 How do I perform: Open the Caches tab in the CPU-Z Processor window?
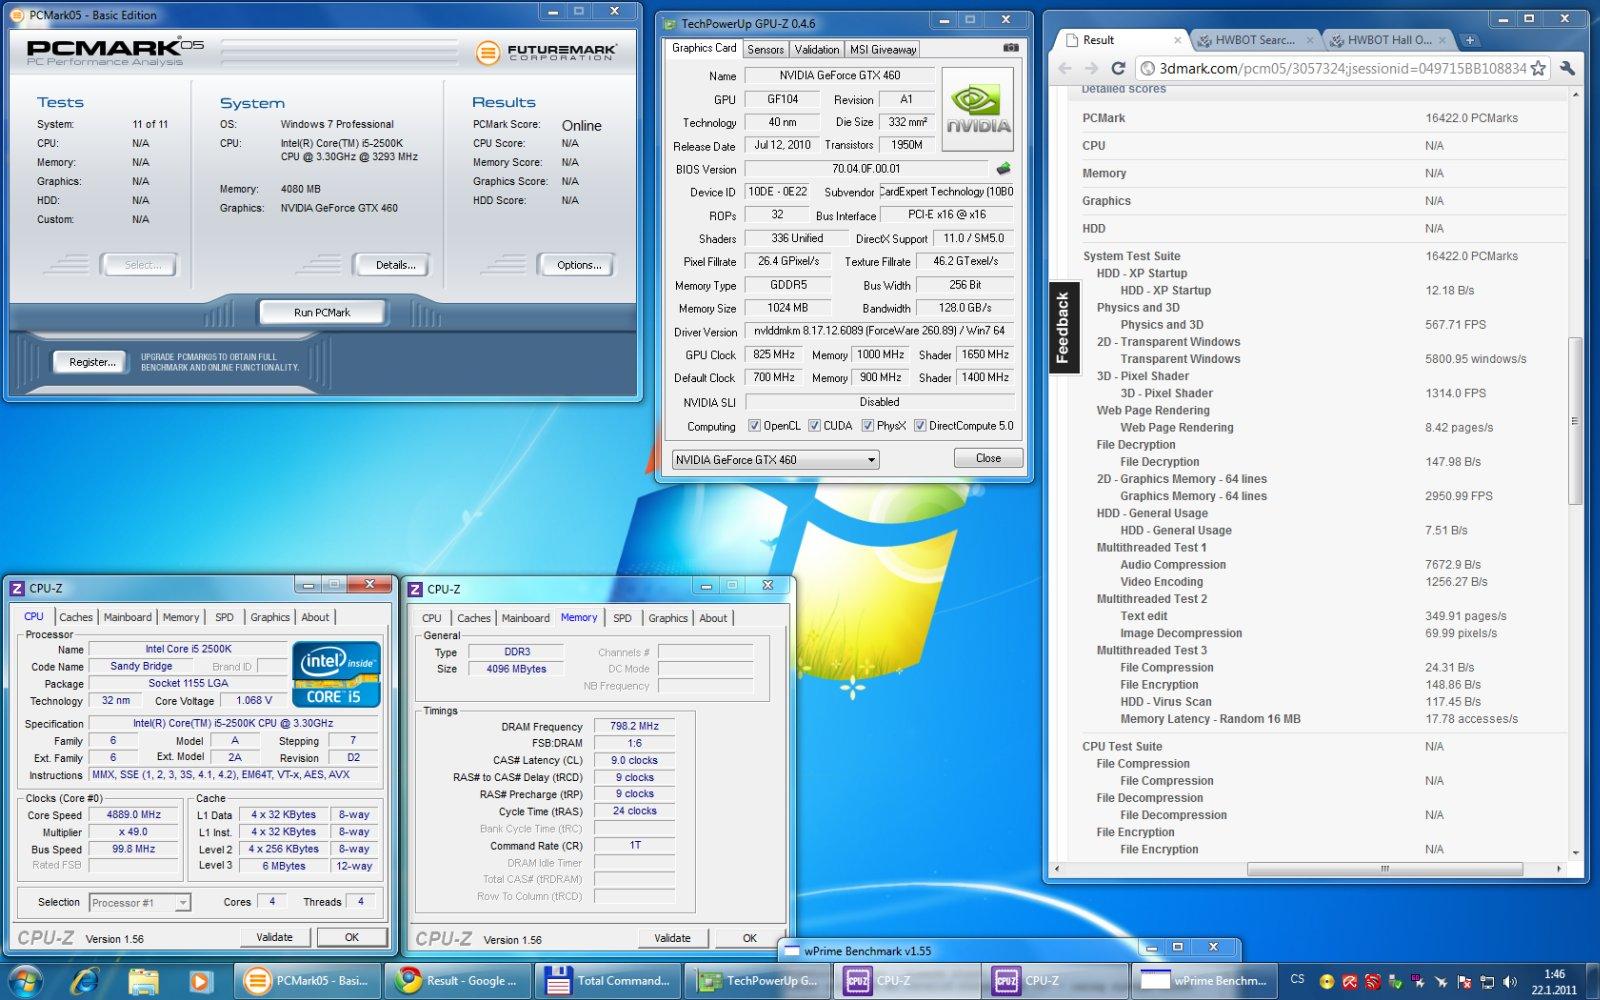coord(76,617)
